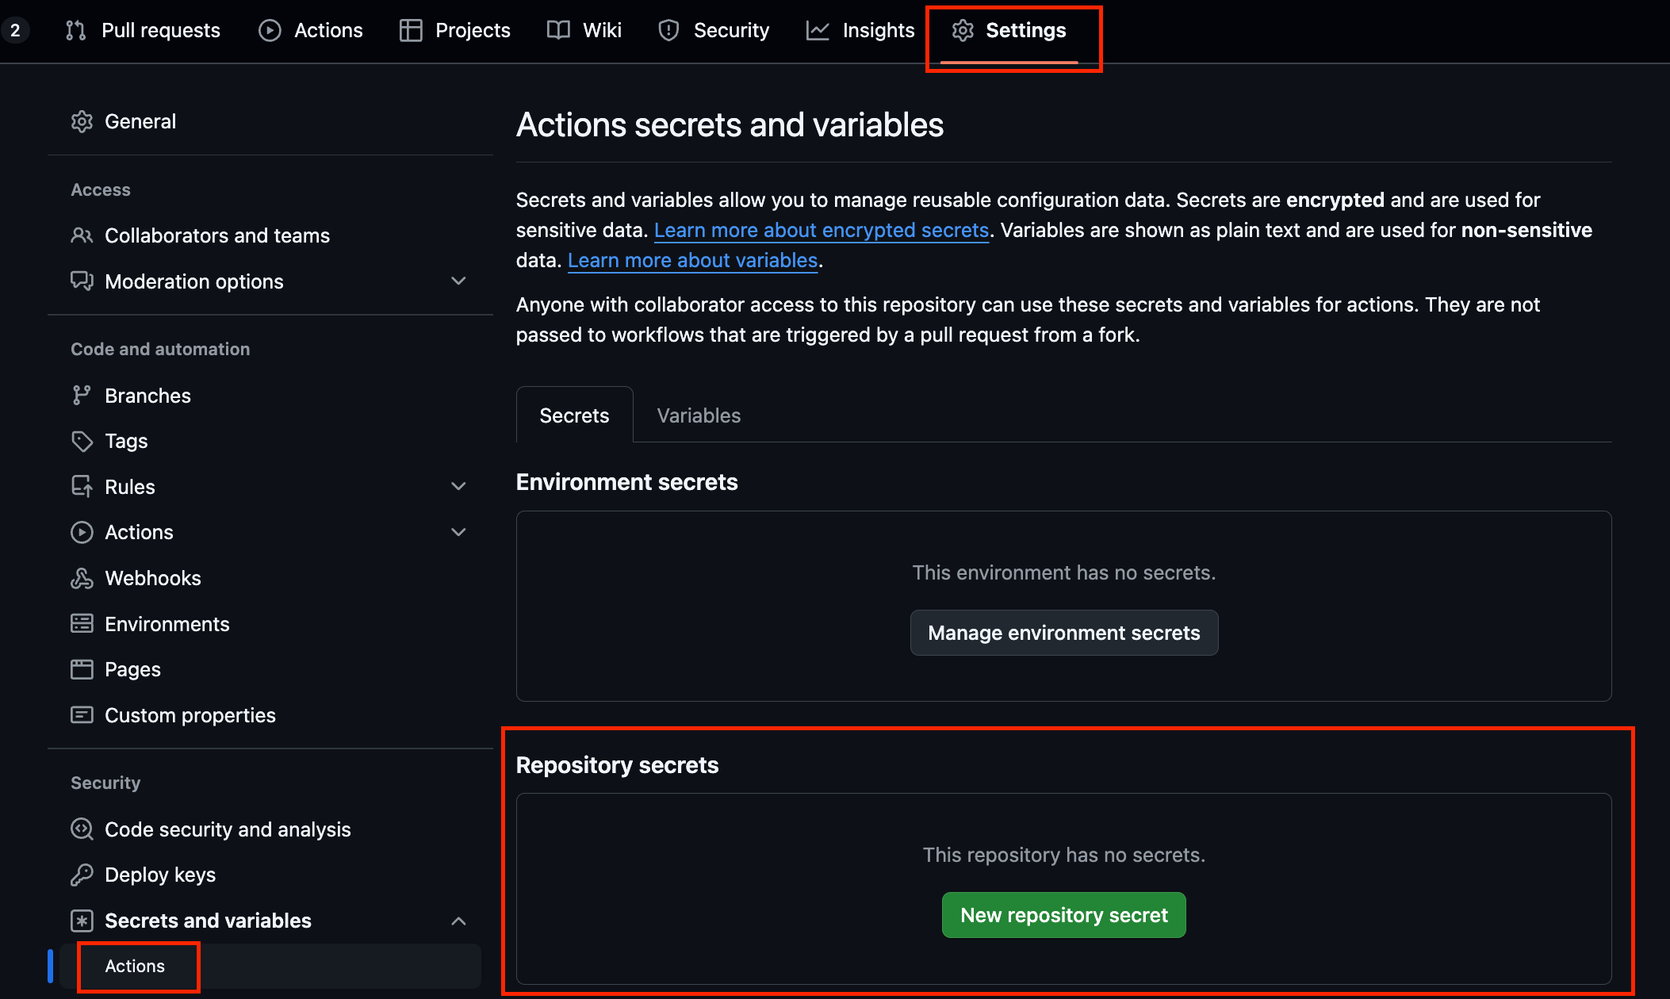Click the New repository secret button
1670x999 pixels.
[x=1063, y=914]
